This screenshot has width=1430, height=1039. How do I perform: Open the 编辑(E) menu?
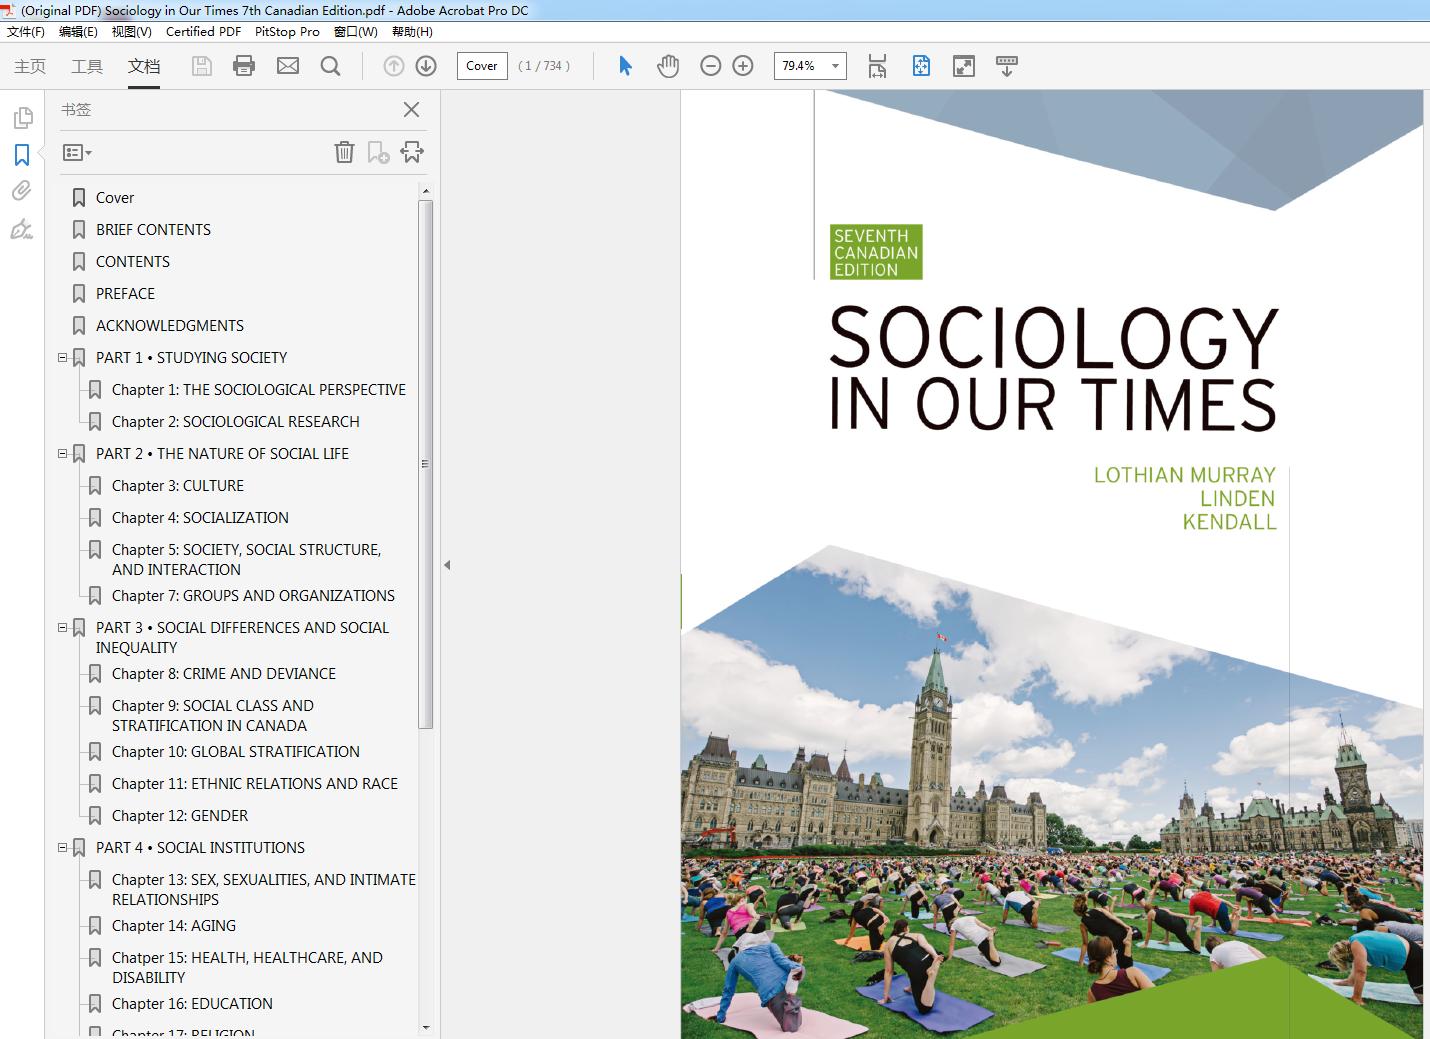point(78,32)
